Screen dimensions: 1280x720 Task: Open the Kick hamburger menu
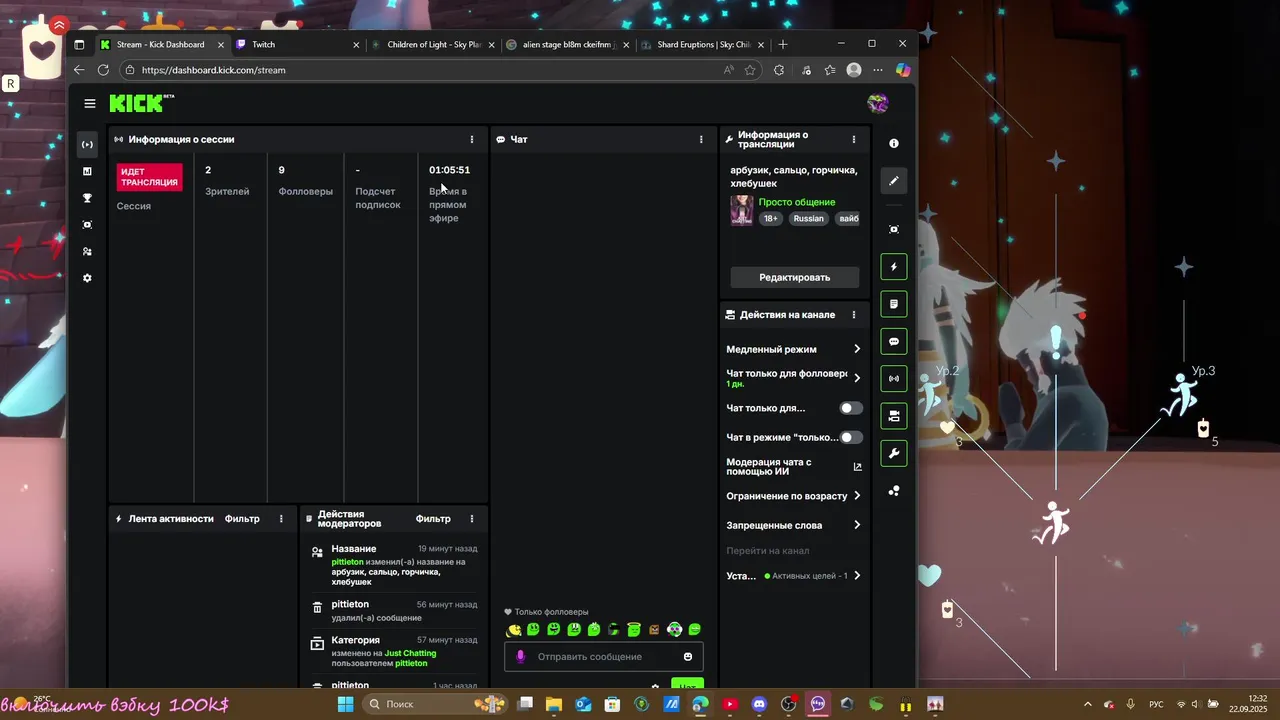[90, 103]
